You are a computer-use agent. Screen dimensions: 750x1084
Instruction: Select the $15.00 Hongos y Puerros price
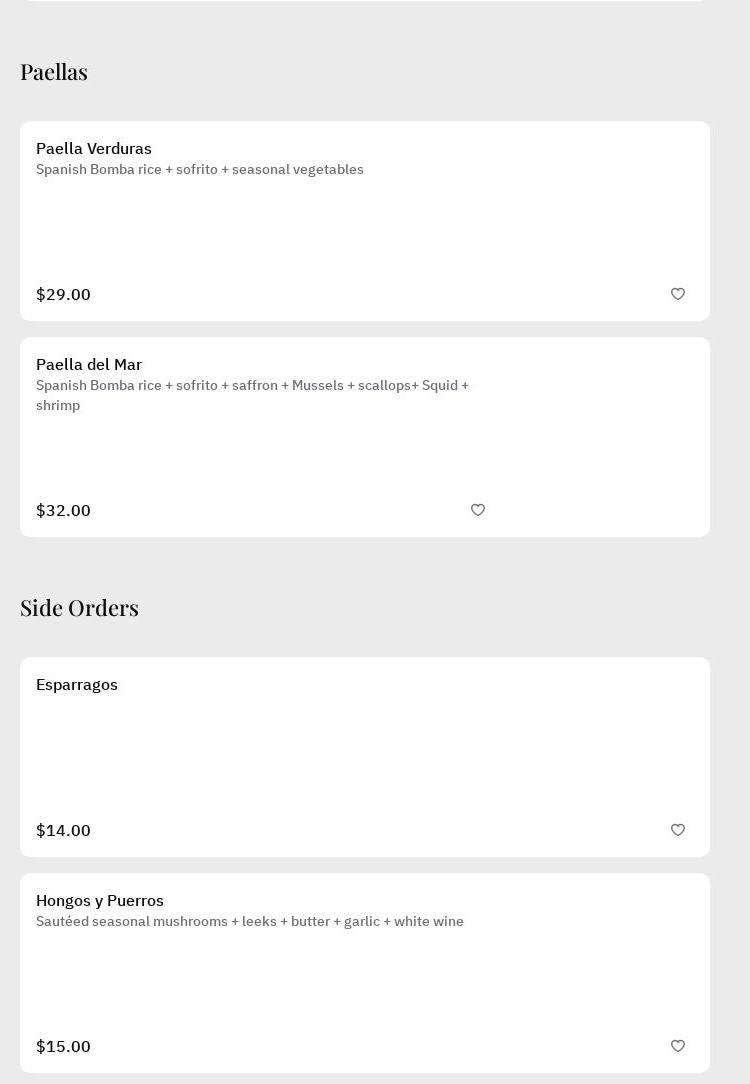tap(63, 1047)
